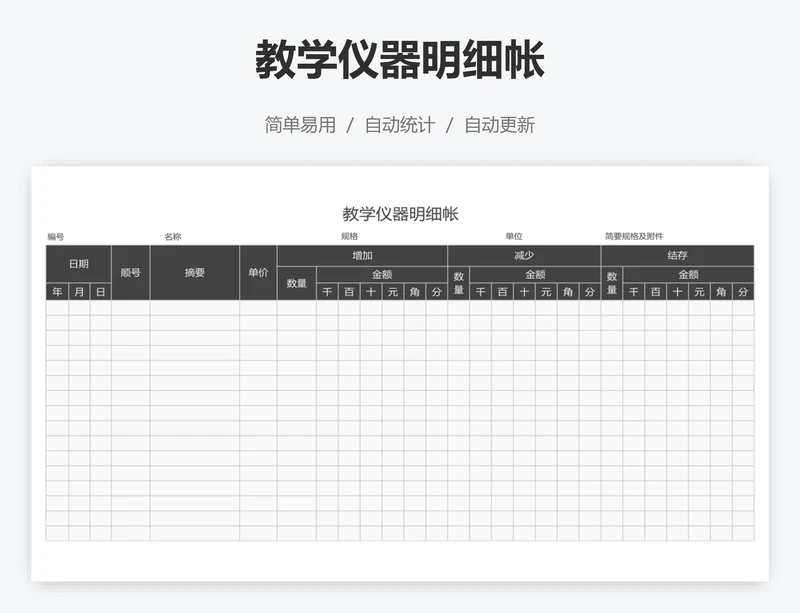This screenshot has height=613, width=800.
Task: Click the large heading 教学仪器明细帐
Action: 399,60
